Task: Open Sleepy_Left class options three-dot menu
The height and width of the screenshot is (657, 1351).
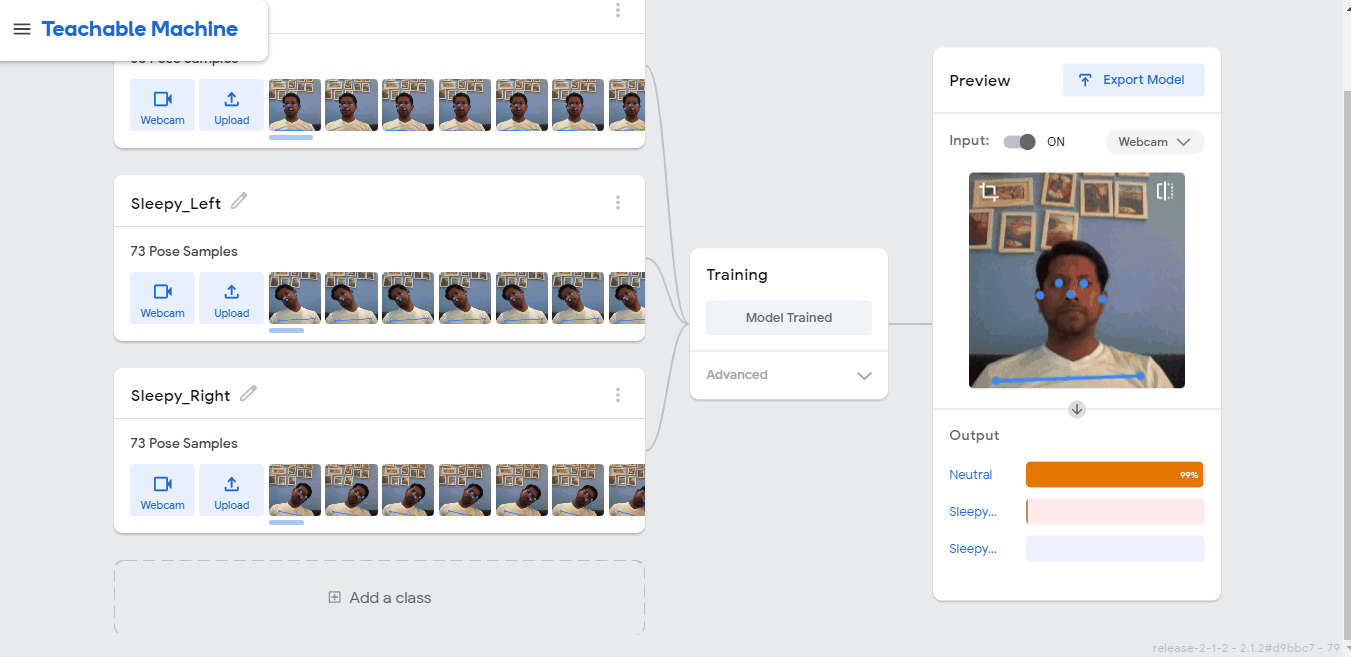Action: click(618, 202)
